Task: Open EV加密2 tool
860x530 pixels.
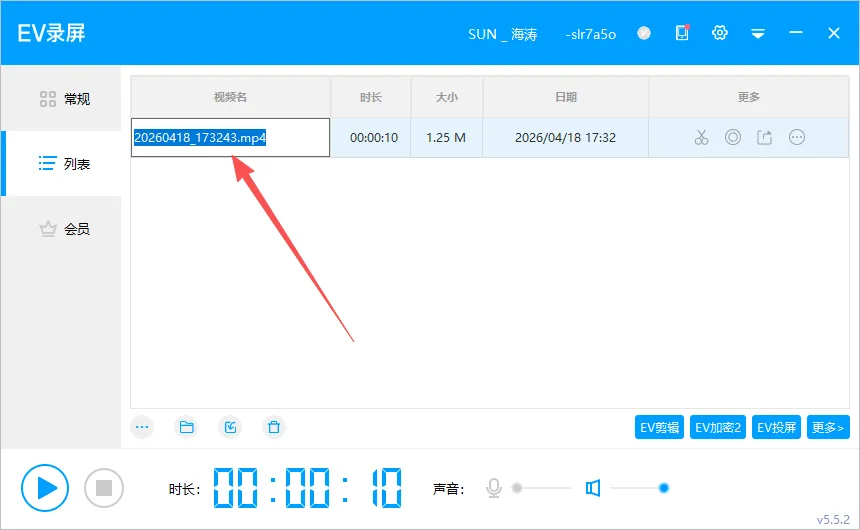Action: coord(718,427)
